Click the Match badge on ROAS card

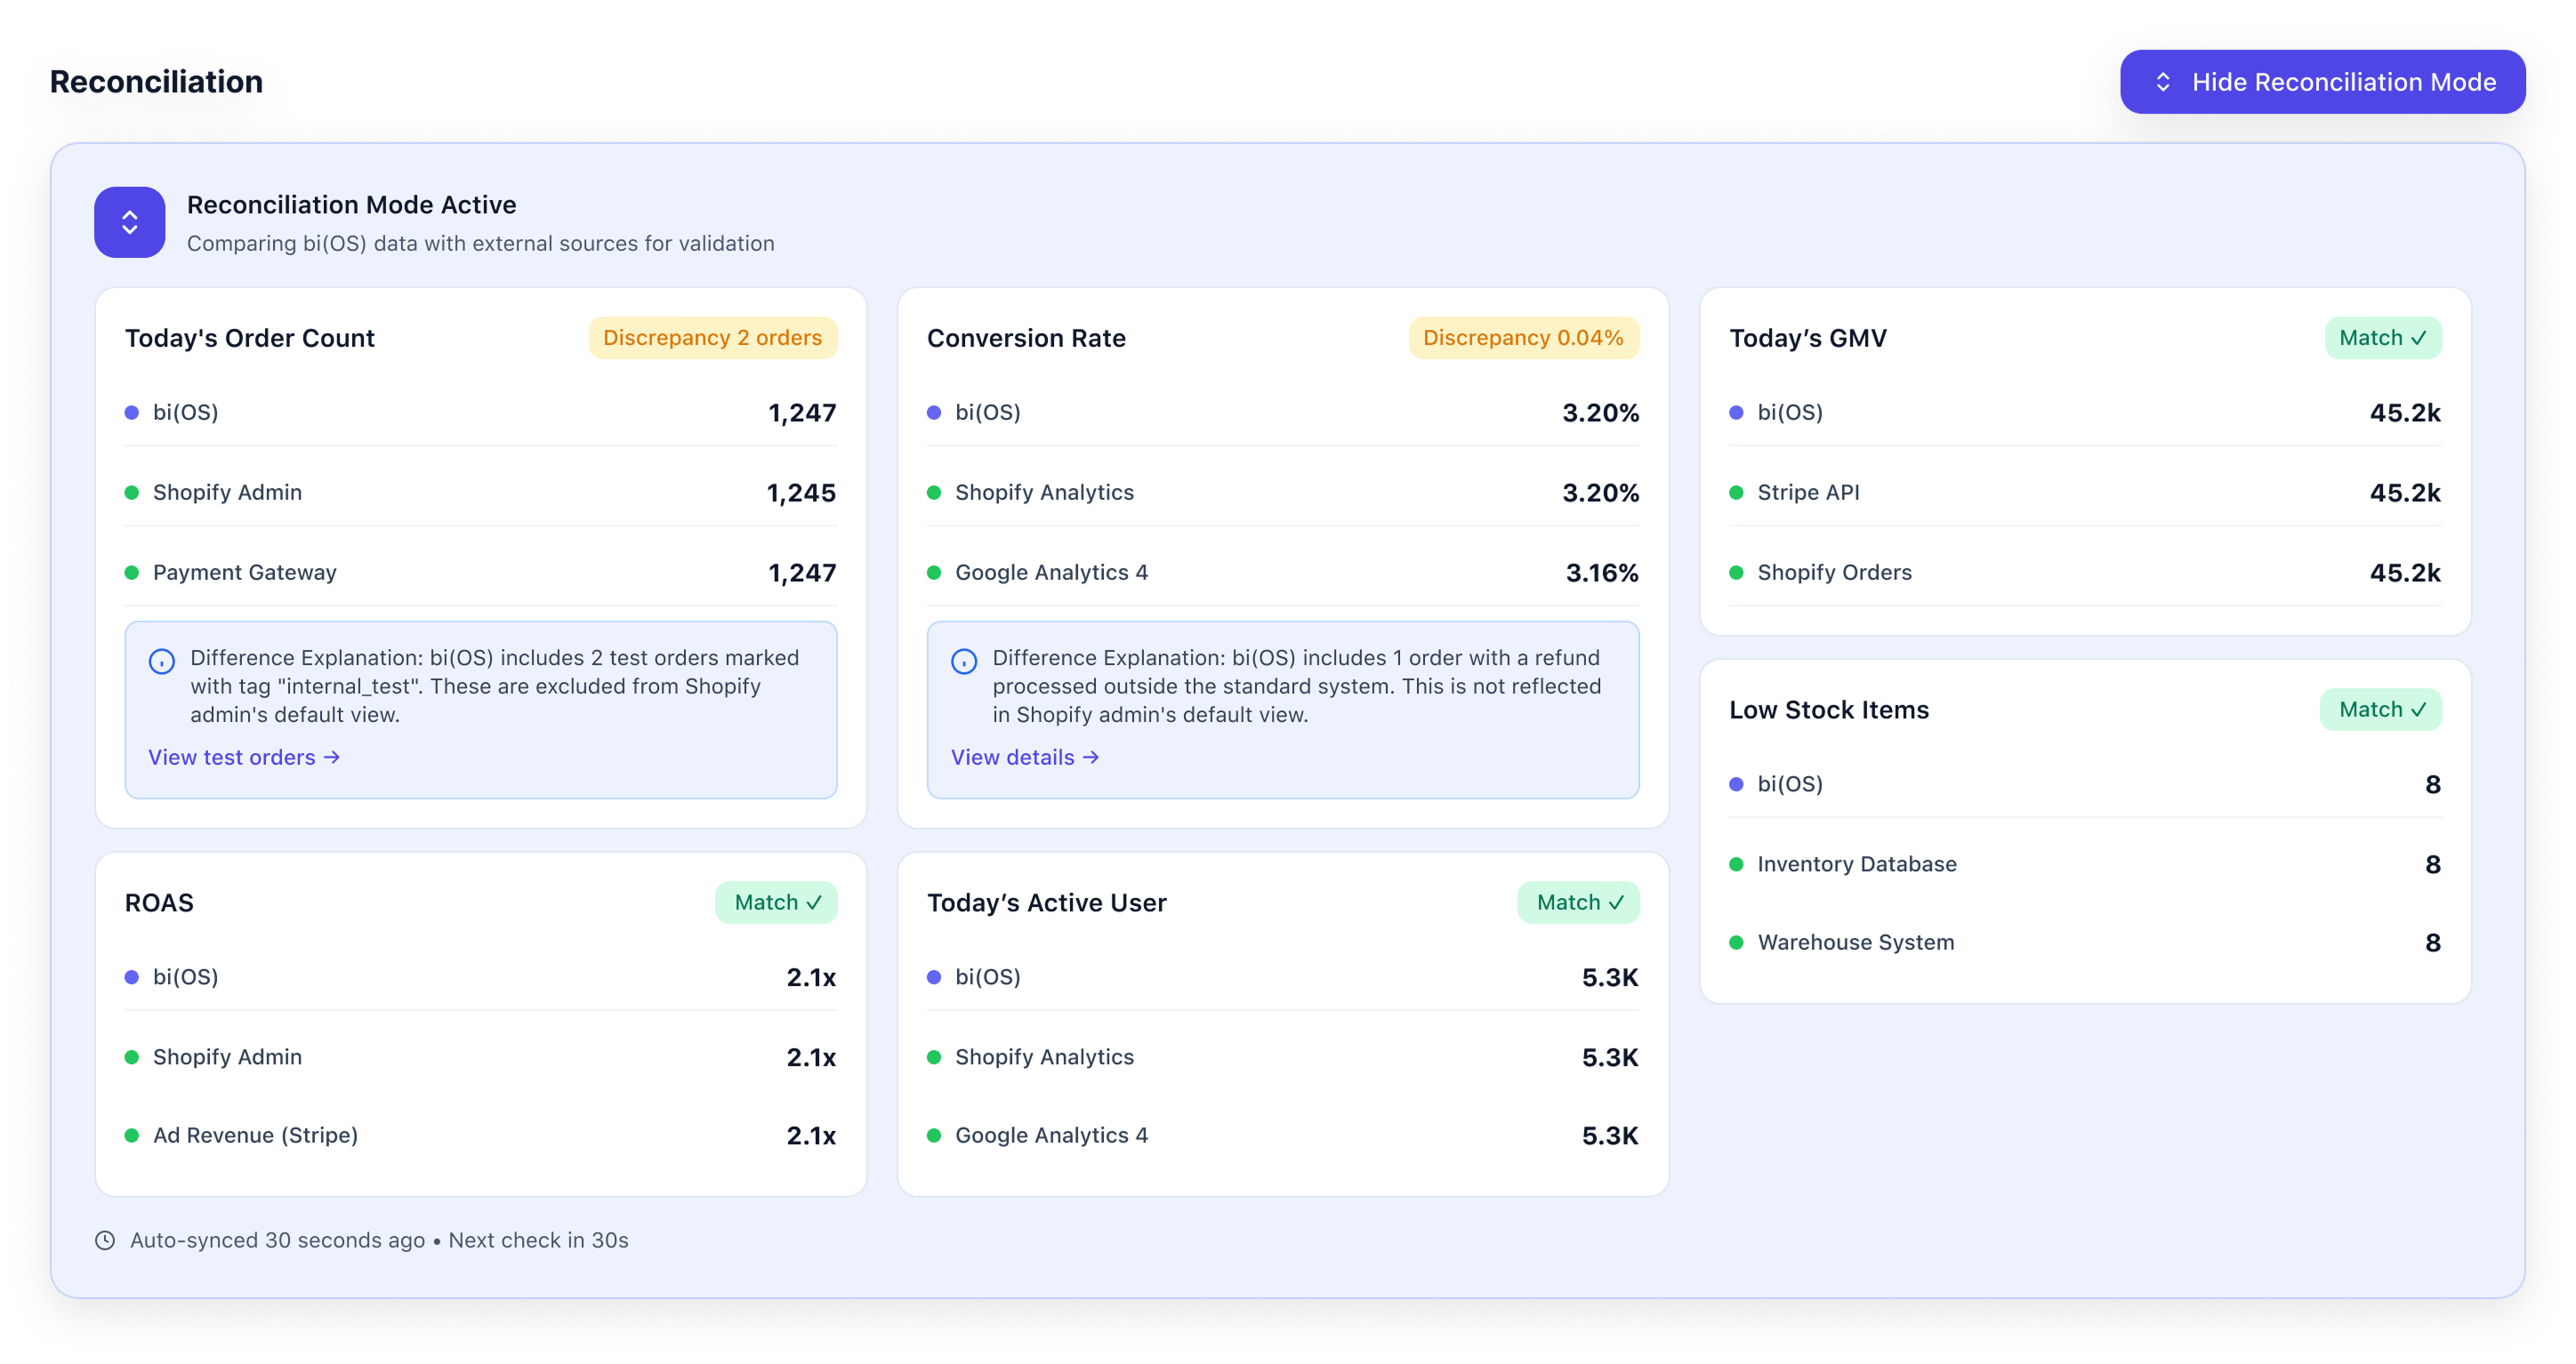(x=776, y=902)
